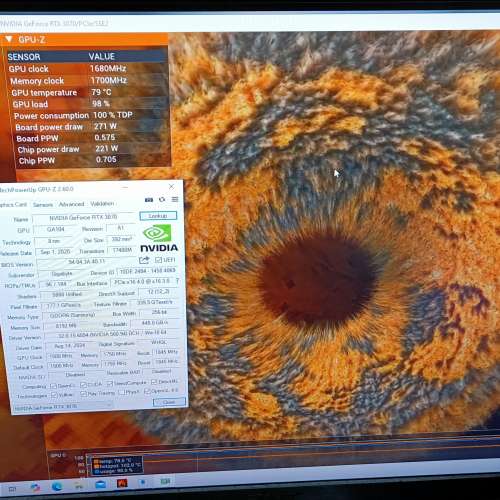Click the Device ID field

[x=147, y=271]
